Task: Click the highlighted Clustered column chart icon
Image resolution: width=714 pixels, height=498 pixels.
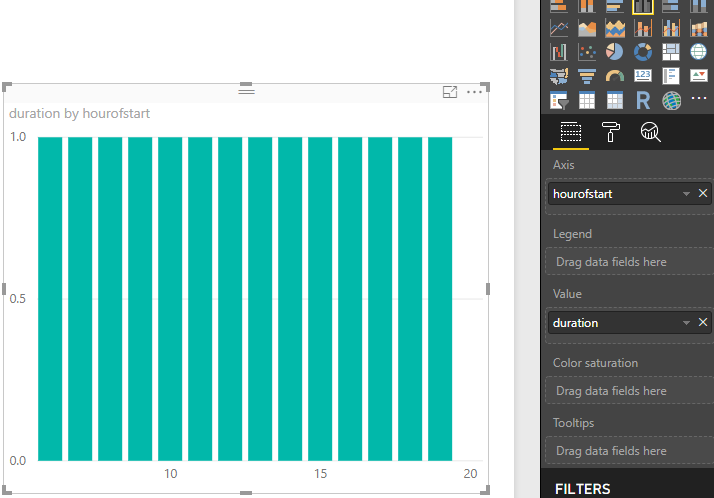Action: pyautogui.click(x=643, y=6)
